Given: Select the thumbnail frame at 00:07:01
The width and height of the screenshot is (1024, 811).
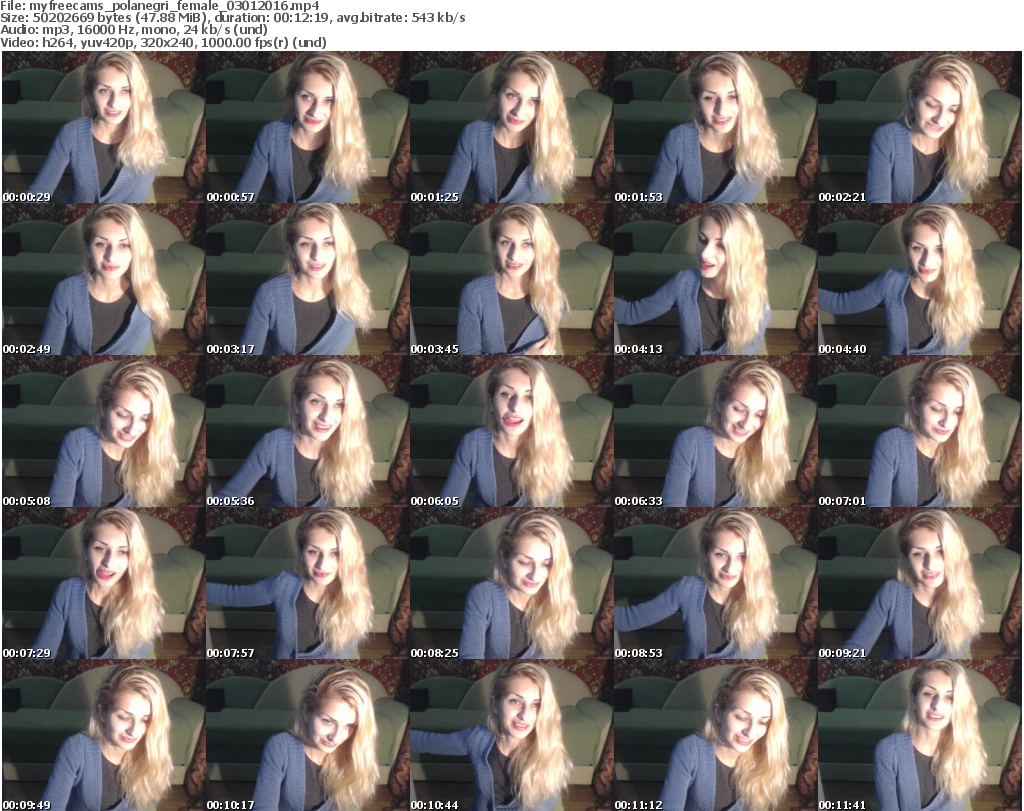Looking at the screenshot, I should (x=919, y=432).
